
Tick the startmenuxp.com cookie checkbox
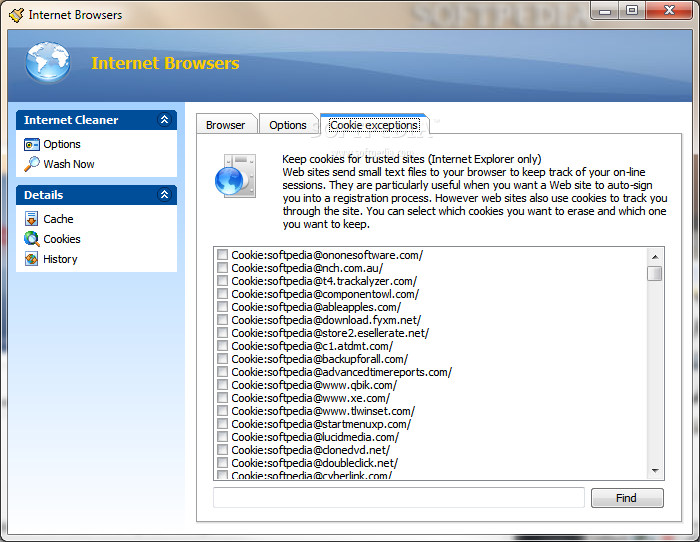(x=222, y=424)
